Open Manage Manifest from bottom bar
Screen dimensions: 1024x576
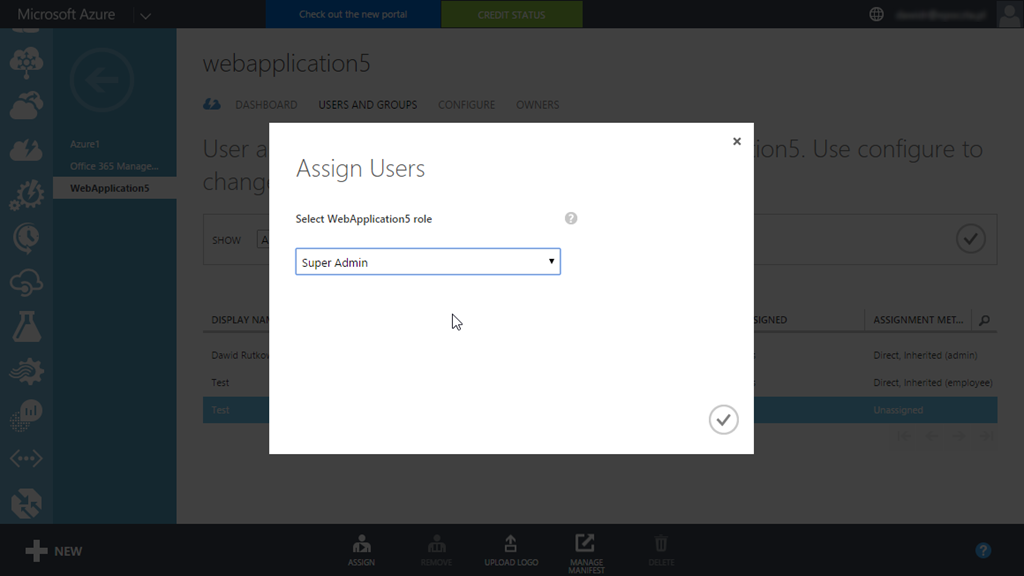point(585,550)
